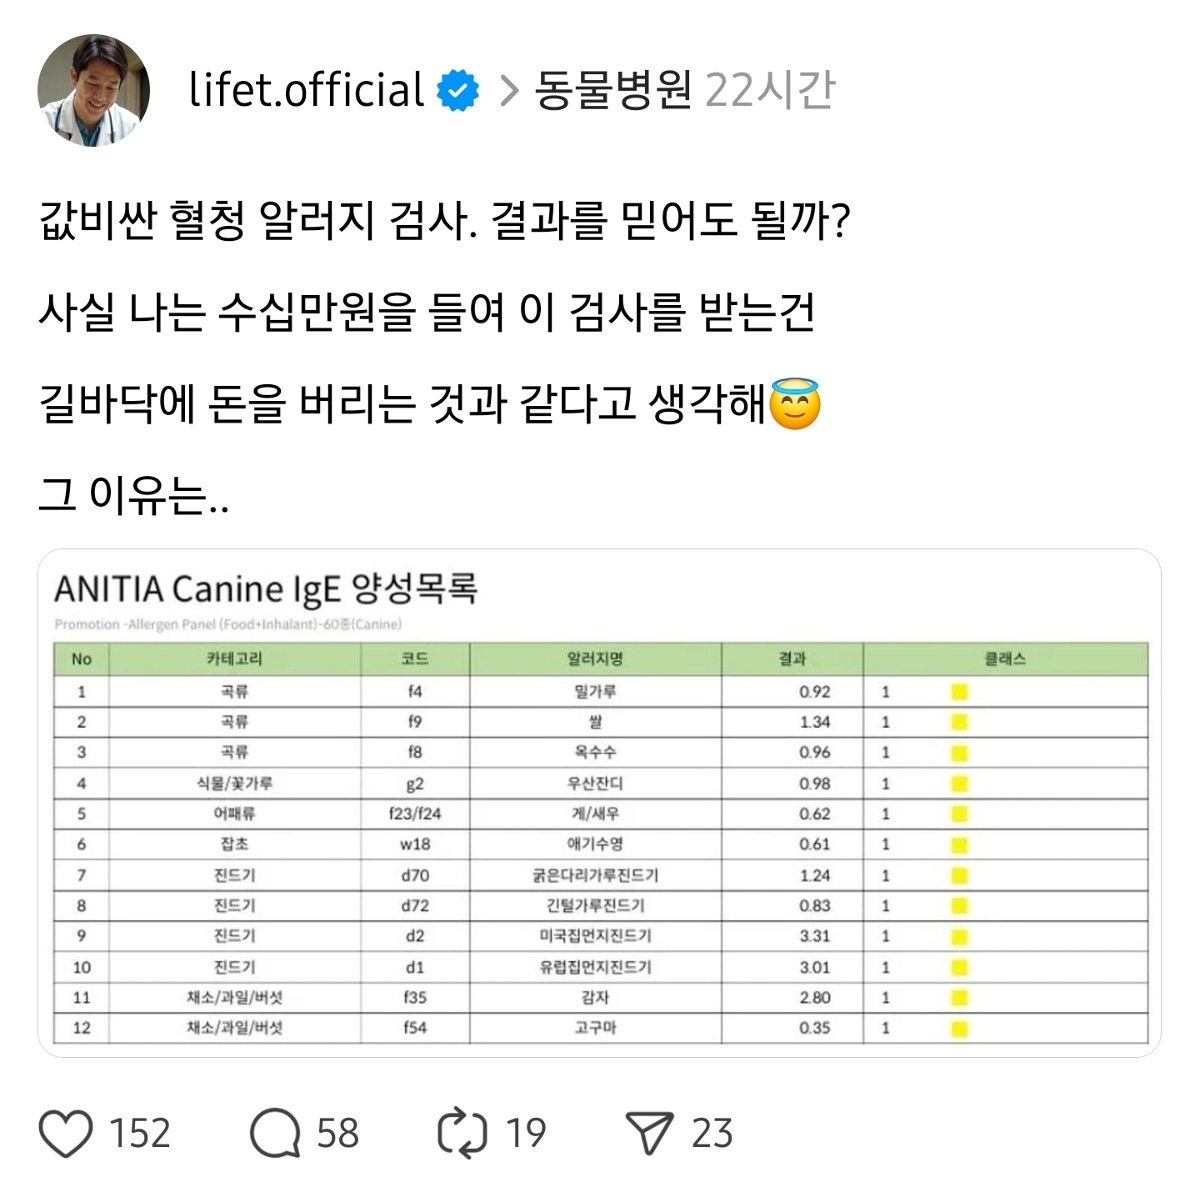Click the yellow class swatch for 고구마

point(959,1028)
